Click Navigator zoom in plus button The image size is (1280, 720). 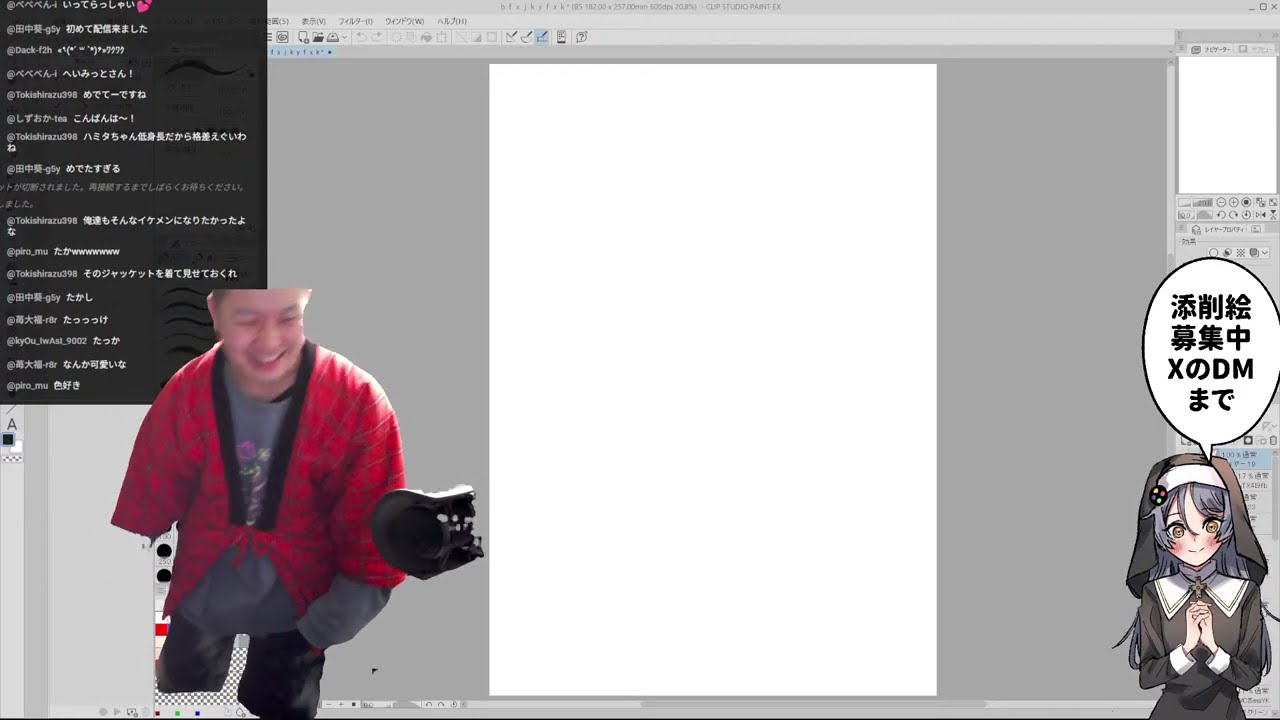pos(1233,202)
